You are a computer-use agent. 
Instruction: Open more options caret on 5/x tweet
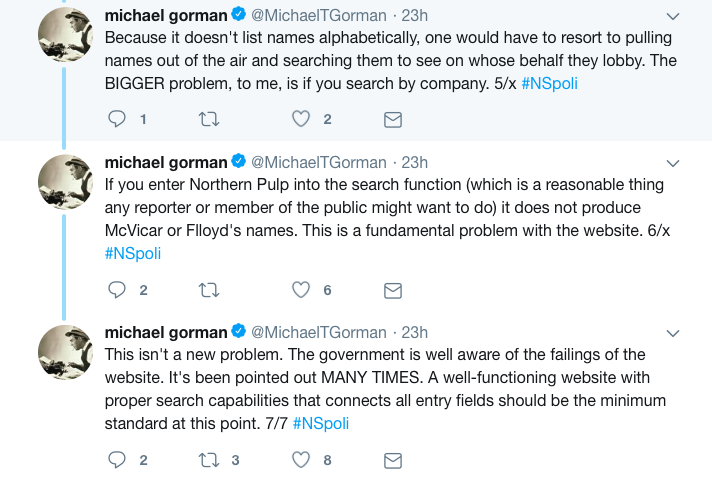[673, 16]
